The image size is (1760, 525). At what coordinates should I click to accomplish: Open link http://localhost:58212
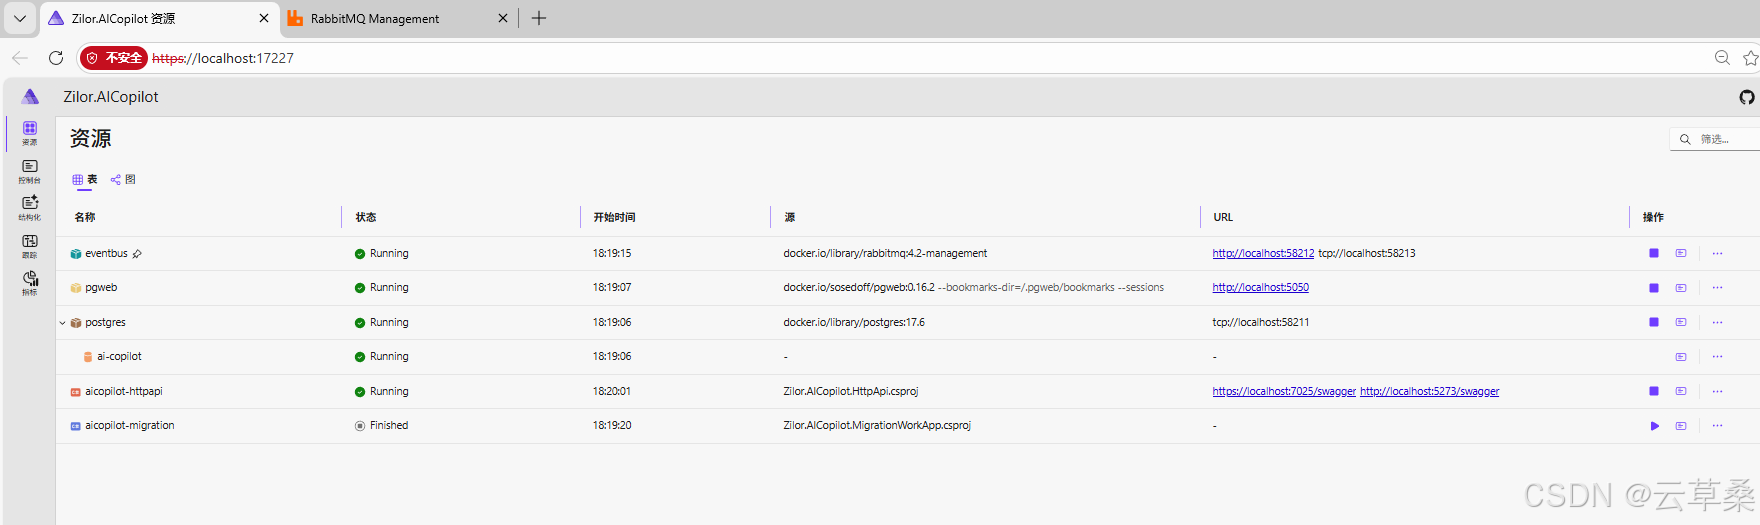tap(1263, 254)
